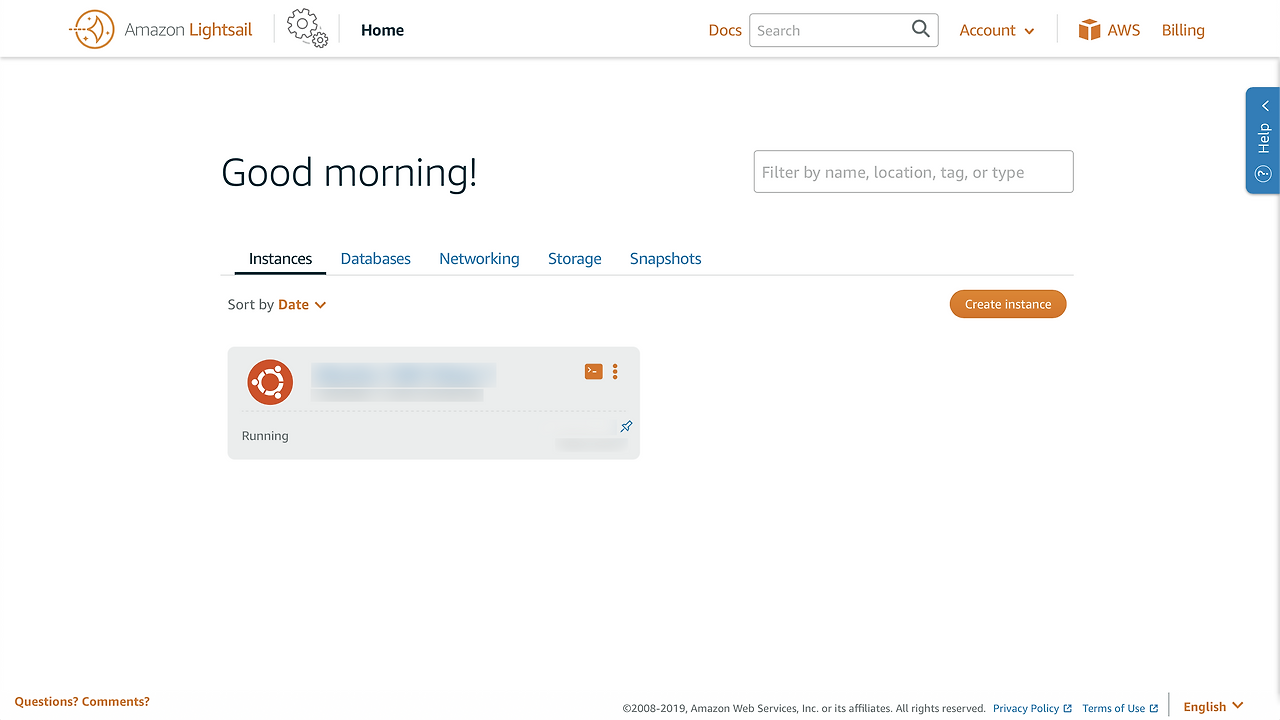Viewport: 1280px width, 720px height.
Task: Toggle the pin icon on instance card
Action: [626, 427]
